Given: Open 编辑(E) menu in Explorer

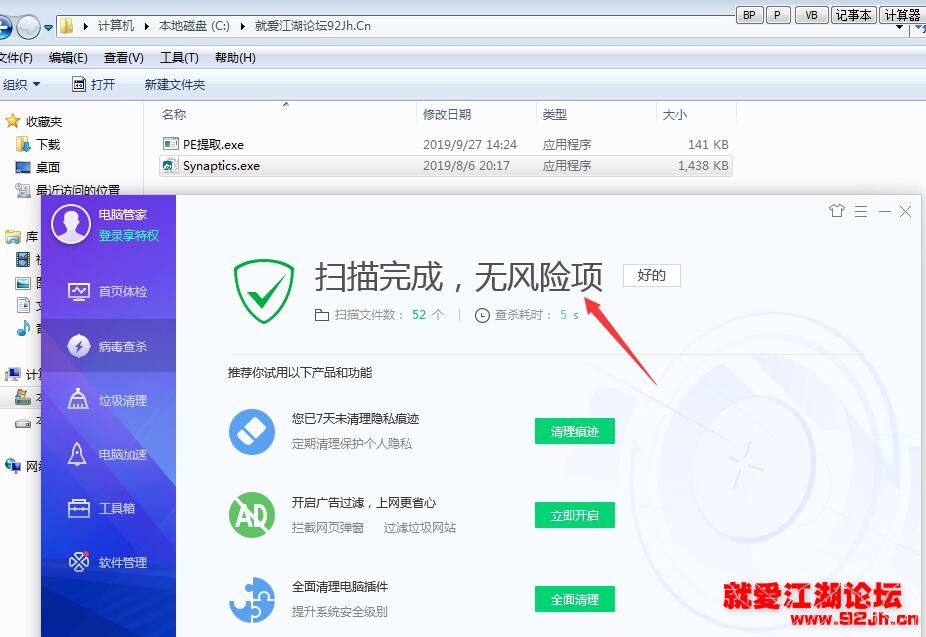Looking at the screenshot, I should tap(68, 57).
